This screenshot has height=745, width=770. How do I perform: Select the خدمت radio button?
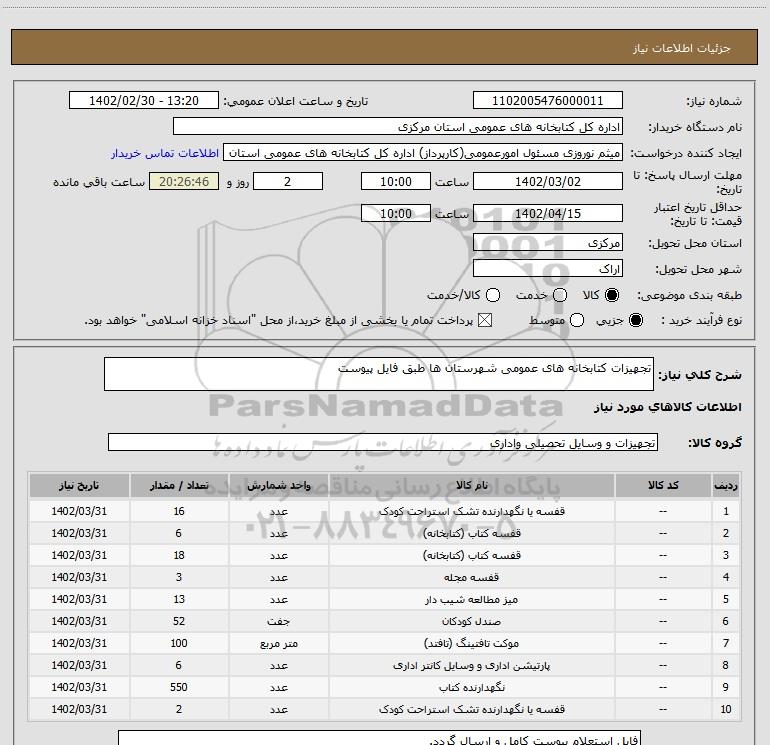(x=560, y=296)
